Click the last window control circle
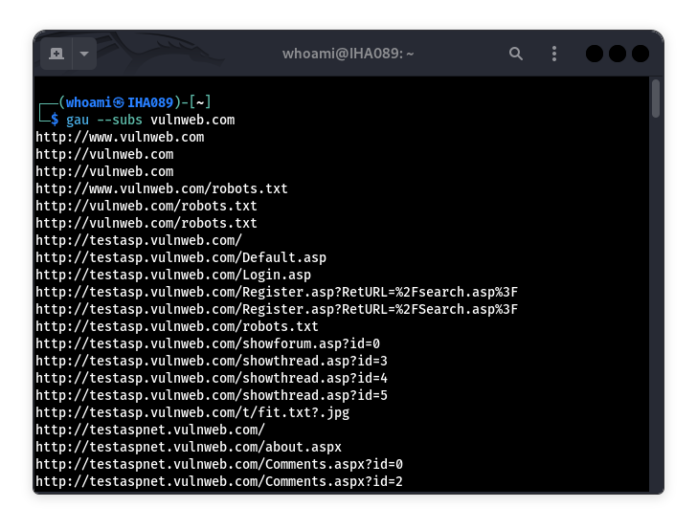Viewport: 697px width, 530px height. tap(640, 54)
